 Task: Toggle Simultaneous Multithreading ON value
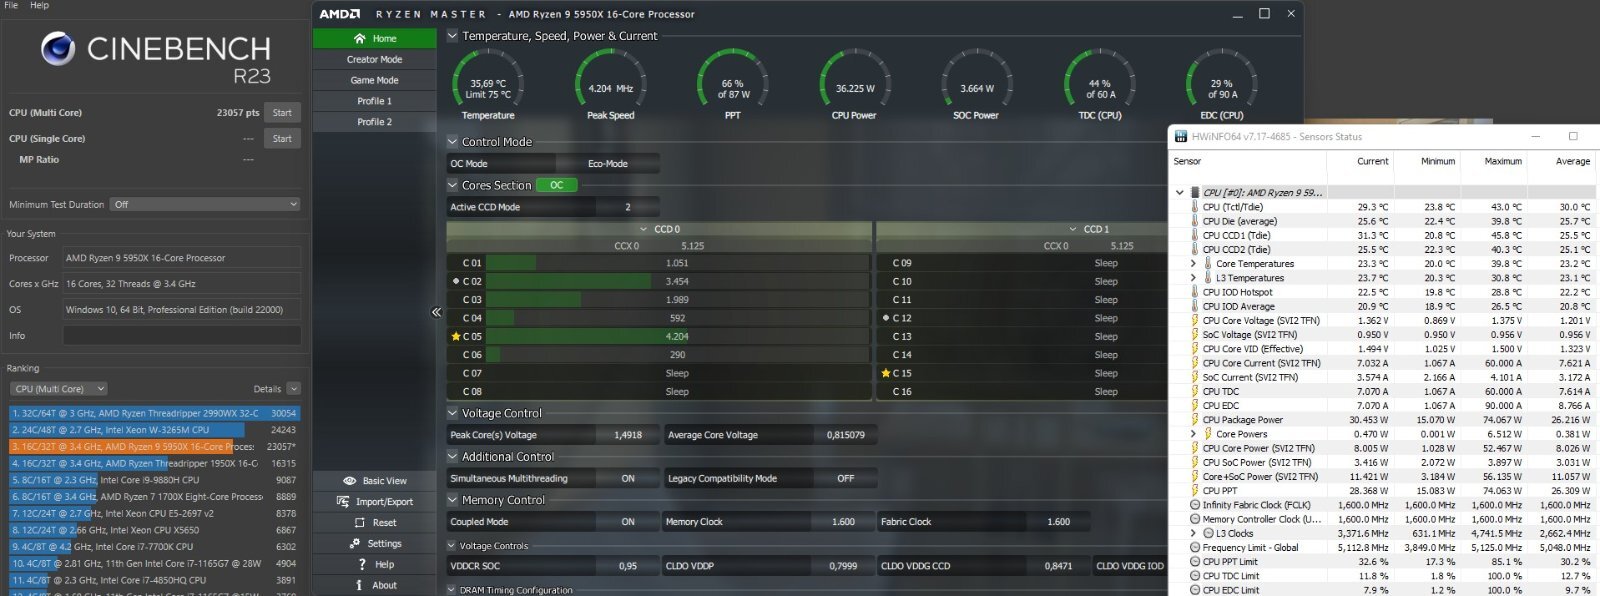click(628, 479)
